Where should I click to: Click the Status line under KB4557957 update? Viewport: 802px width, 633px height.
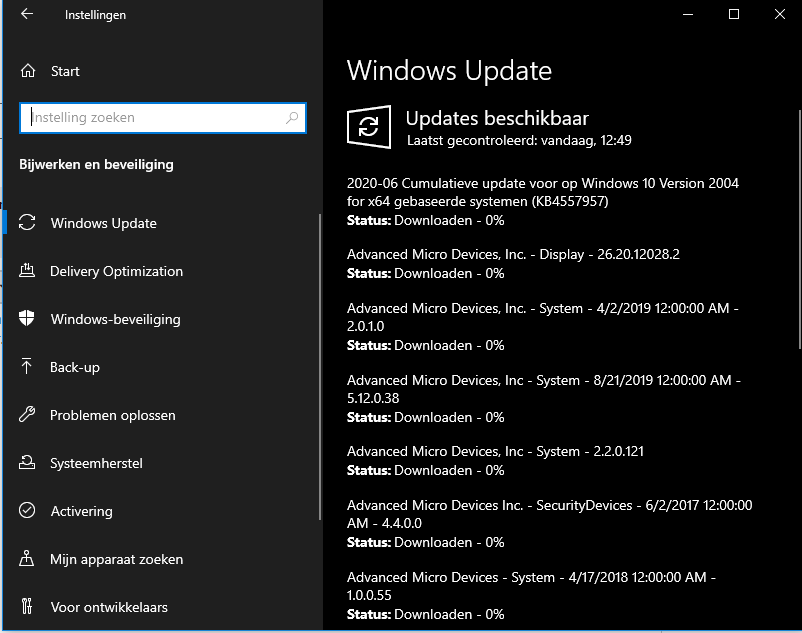click(x=426, y=220)
